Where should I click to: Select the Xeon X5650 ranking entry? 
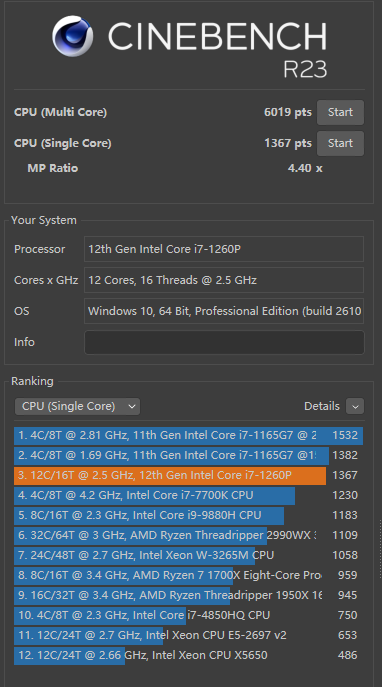pos(188,655)
